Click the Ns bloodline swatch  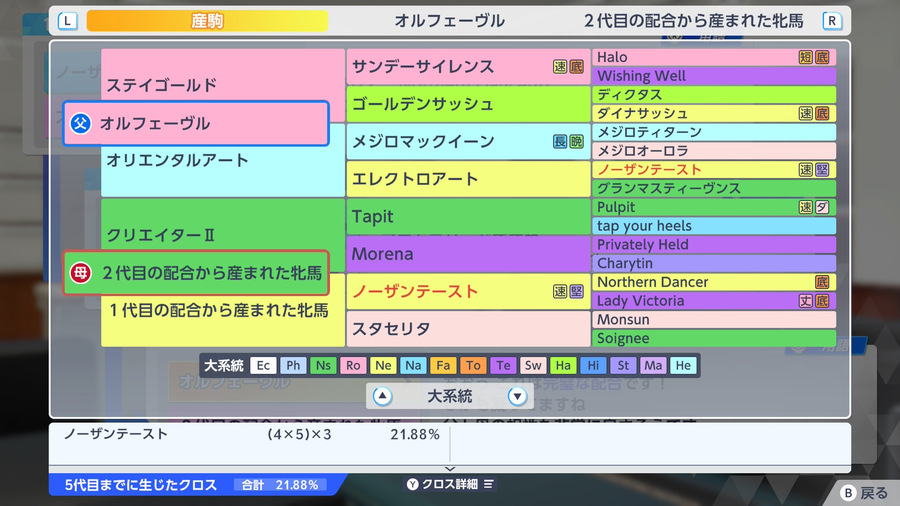pos(323,365)
